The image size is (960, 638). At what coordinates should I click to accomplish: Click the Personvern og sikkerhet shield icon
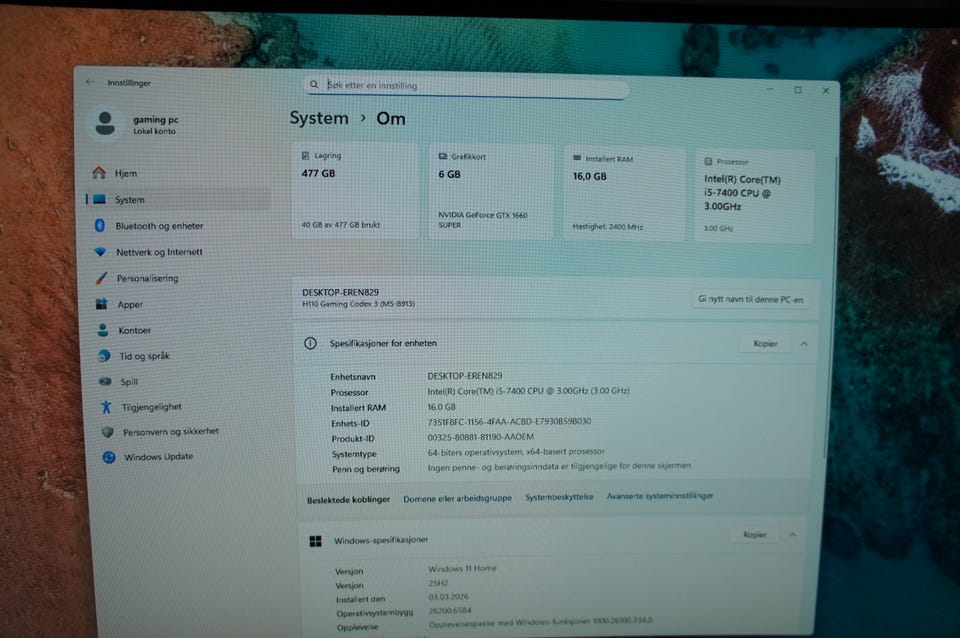108,432
